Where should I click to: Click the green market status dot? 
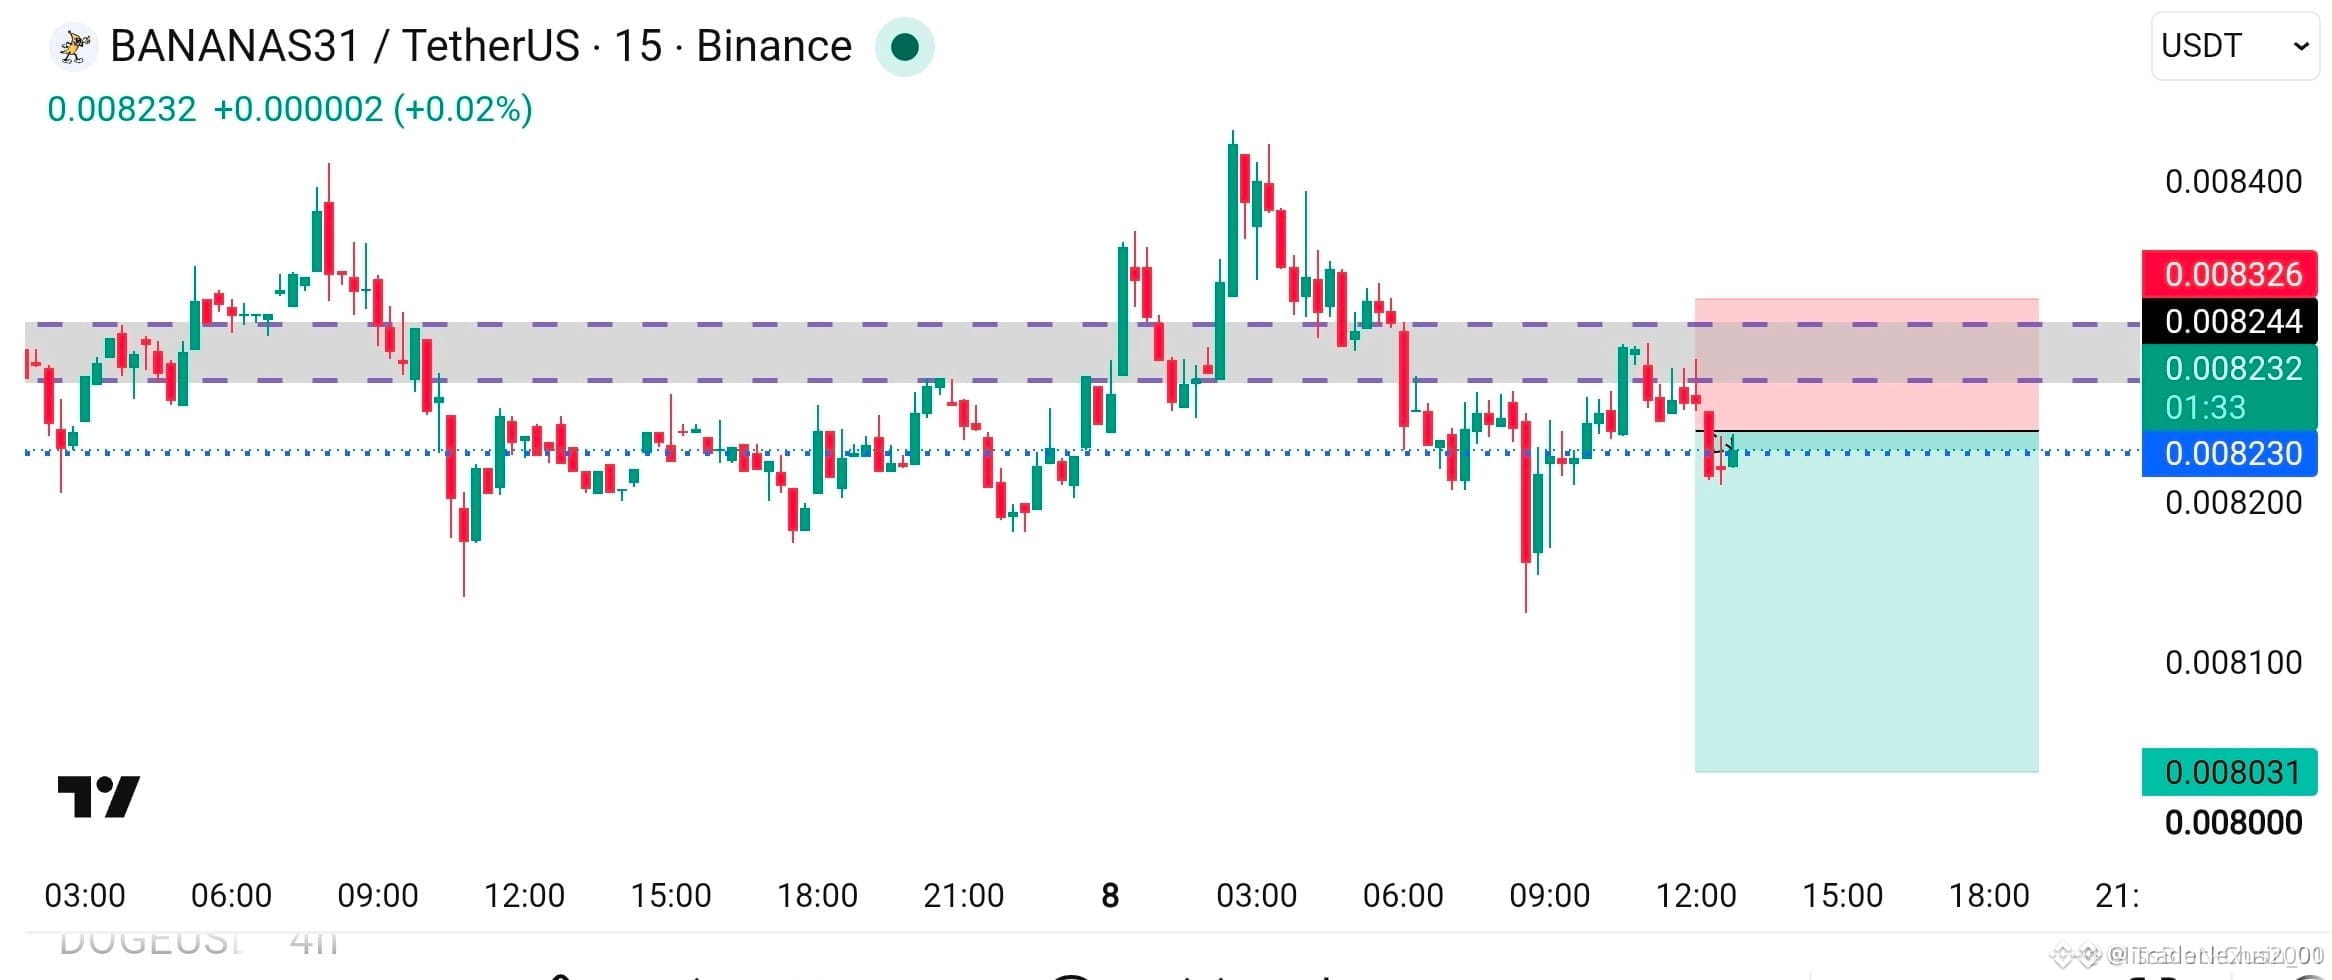904,47
